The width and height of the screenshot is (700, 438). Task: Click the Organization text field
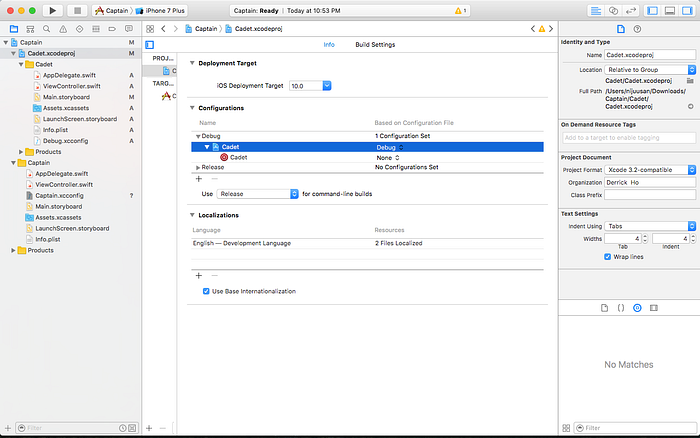[x=650, y=183]
